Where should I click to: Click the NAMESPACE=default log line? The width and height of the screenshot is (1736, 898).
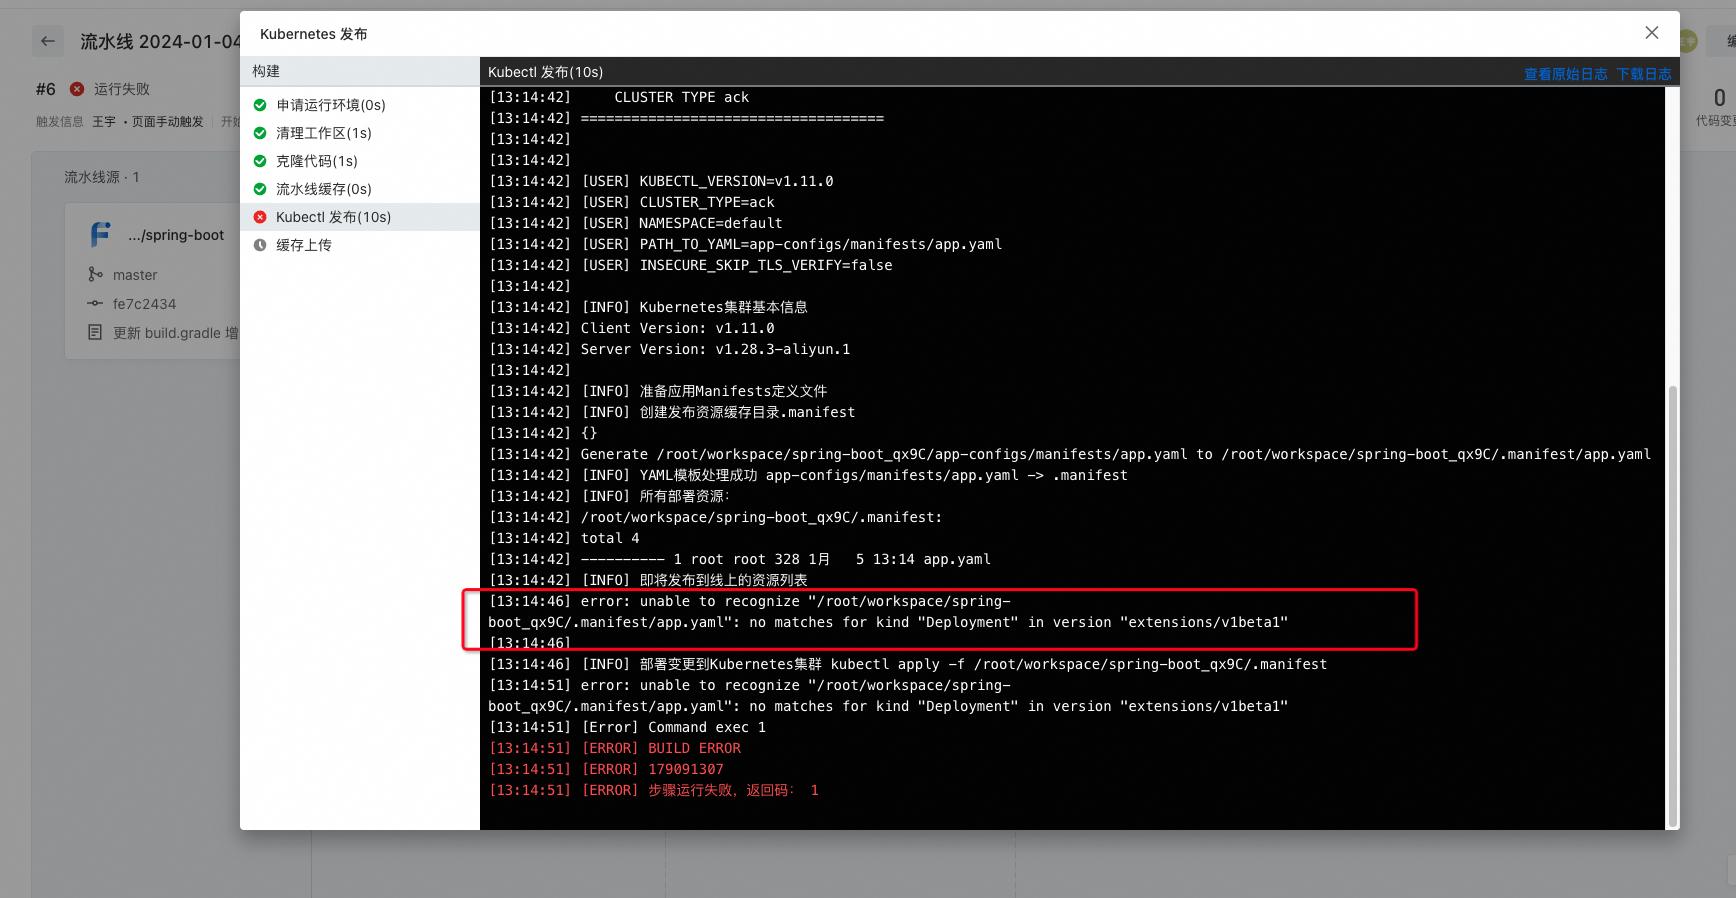point(636,223)
